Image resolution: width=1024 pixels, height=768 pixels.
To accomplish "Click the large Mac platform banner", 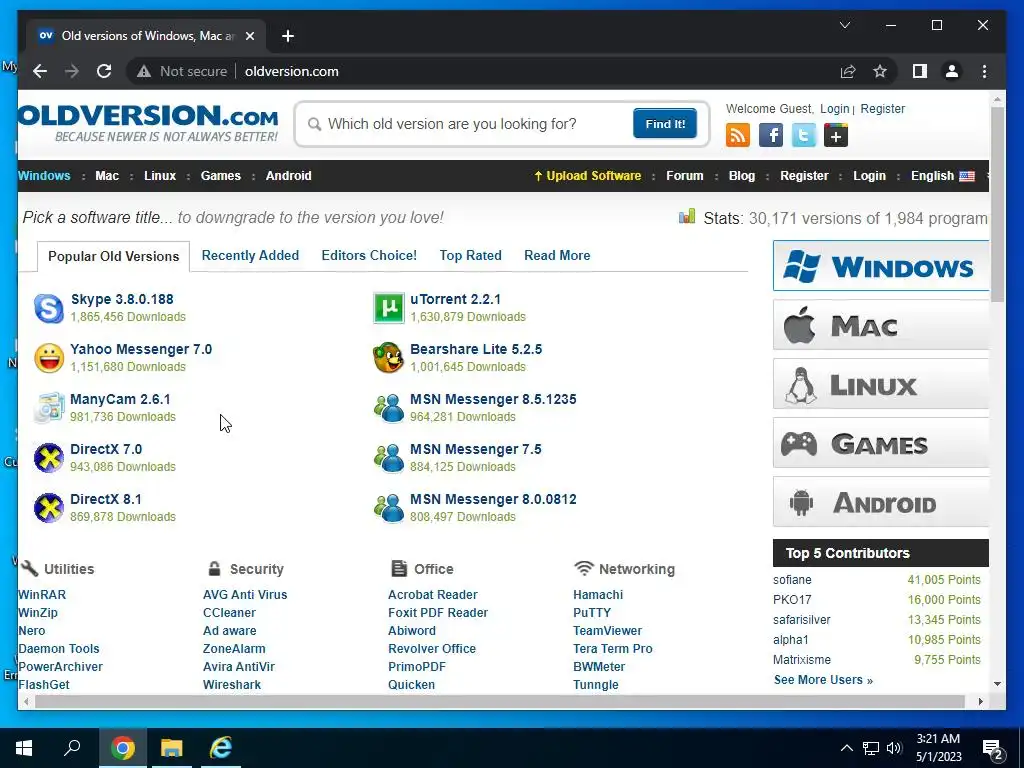I will point(881,325).
